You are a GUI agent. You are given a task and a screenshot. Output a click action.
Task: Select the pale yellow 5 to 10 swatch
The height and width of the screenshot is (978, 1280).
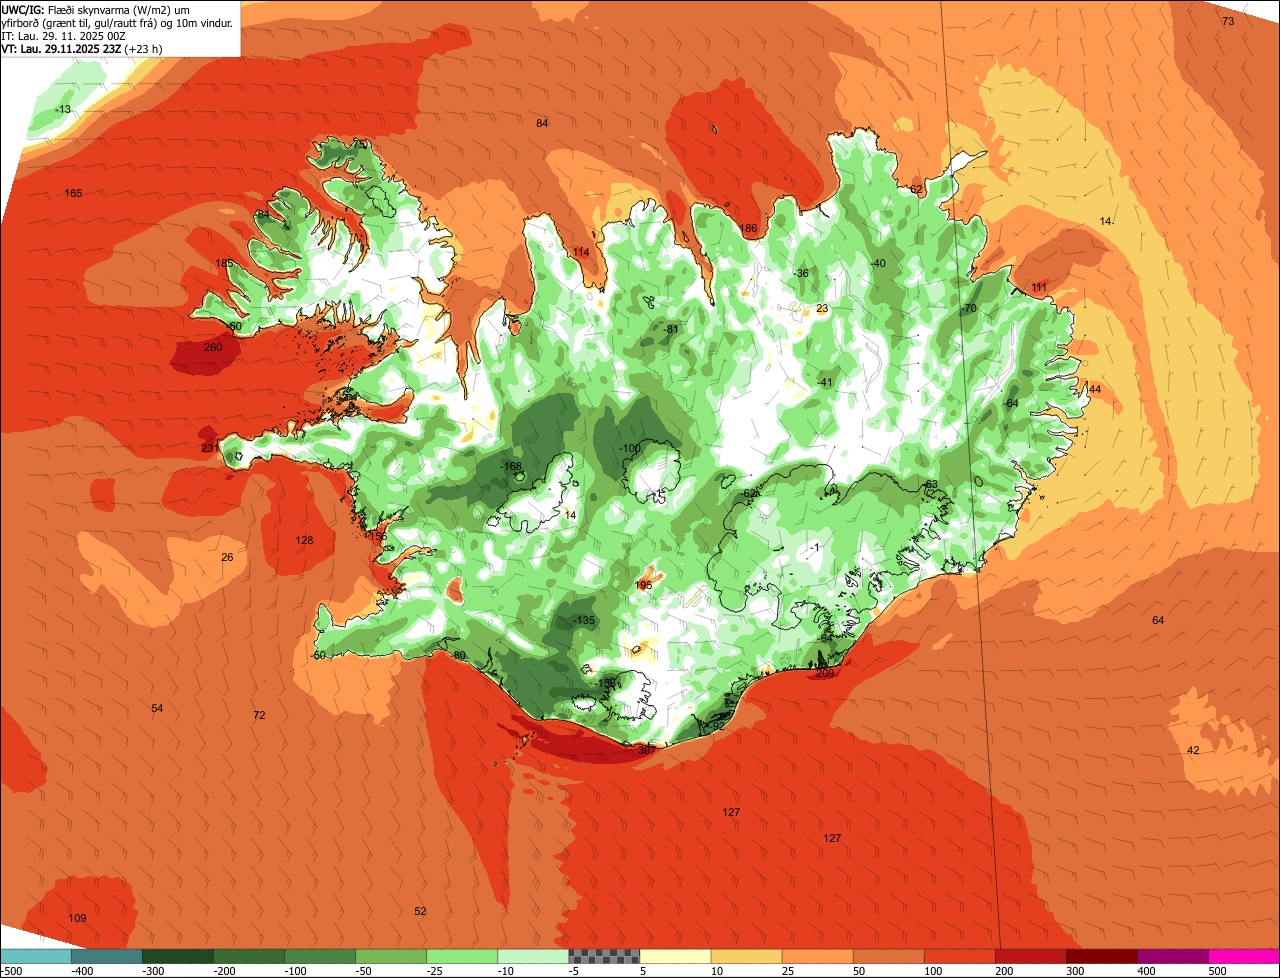pos(675,956)
